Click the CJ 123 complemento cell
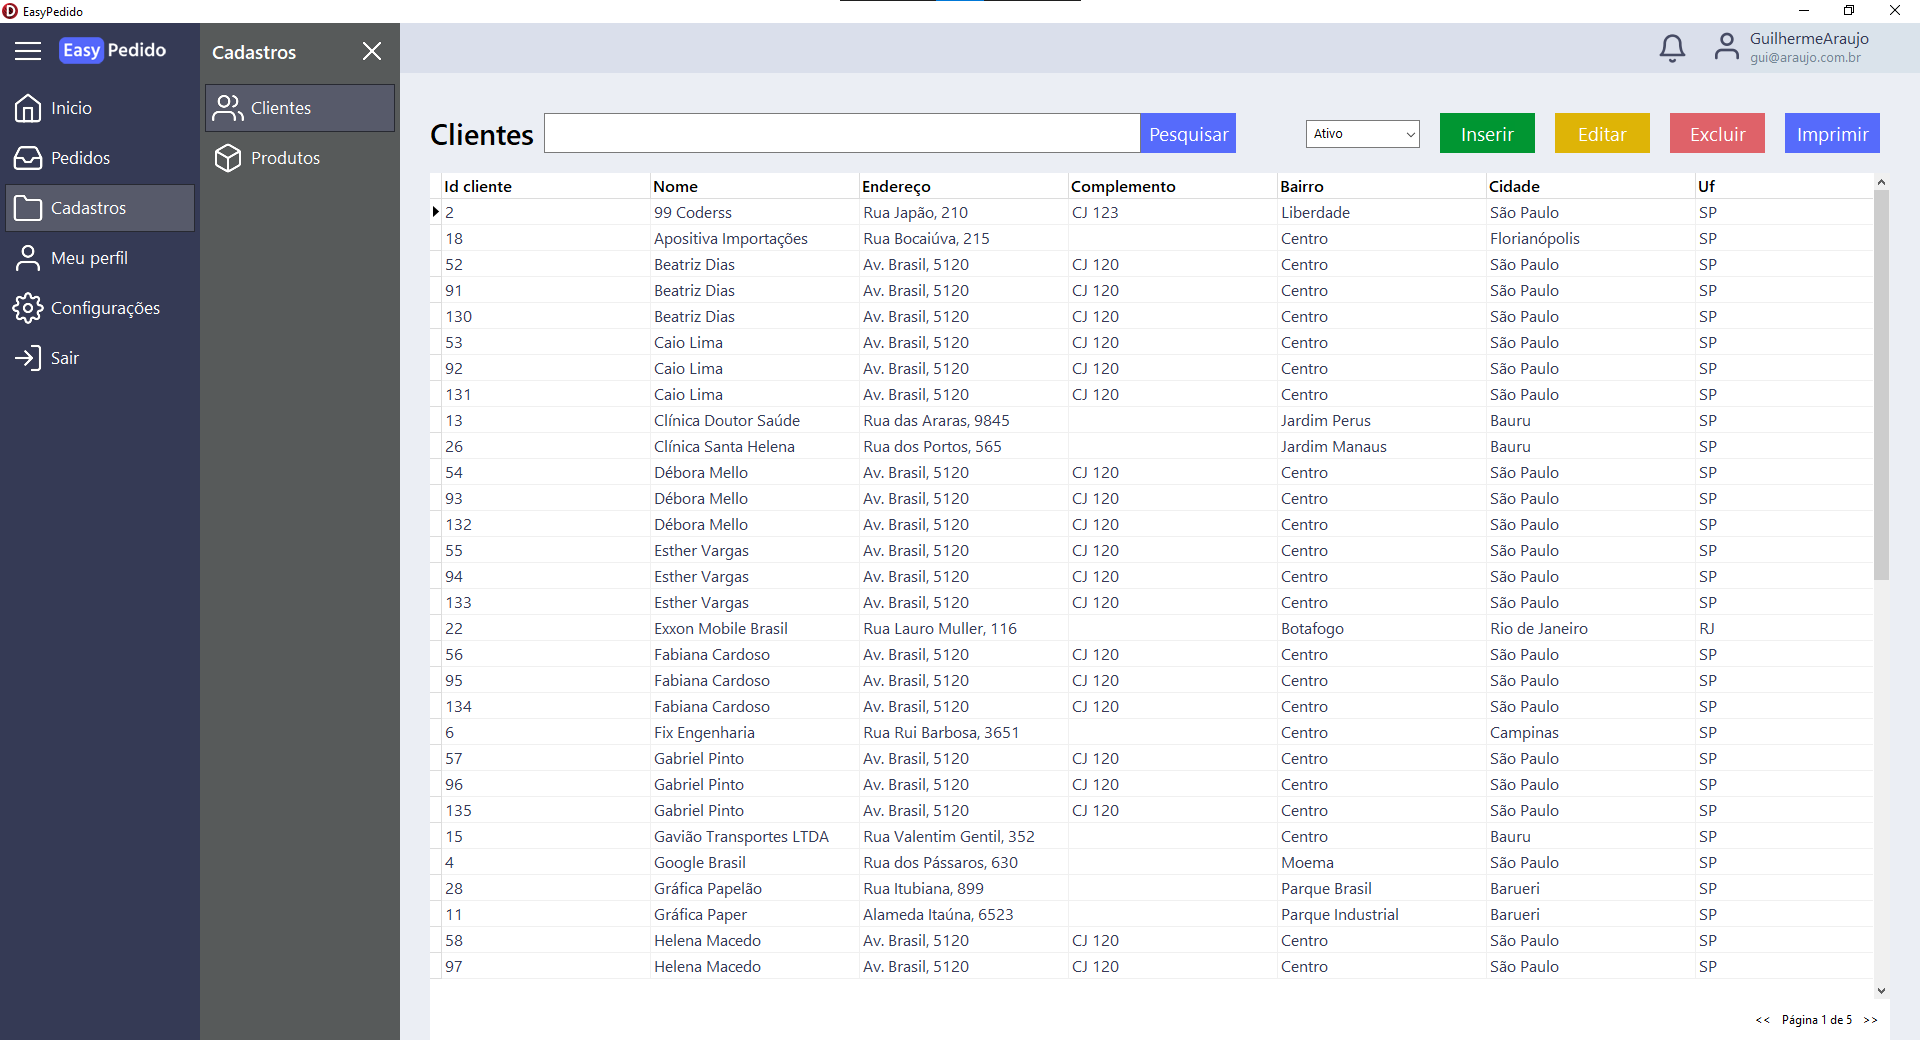The height and width of the screenshot is (1040, 1920). coord(1172,212)
